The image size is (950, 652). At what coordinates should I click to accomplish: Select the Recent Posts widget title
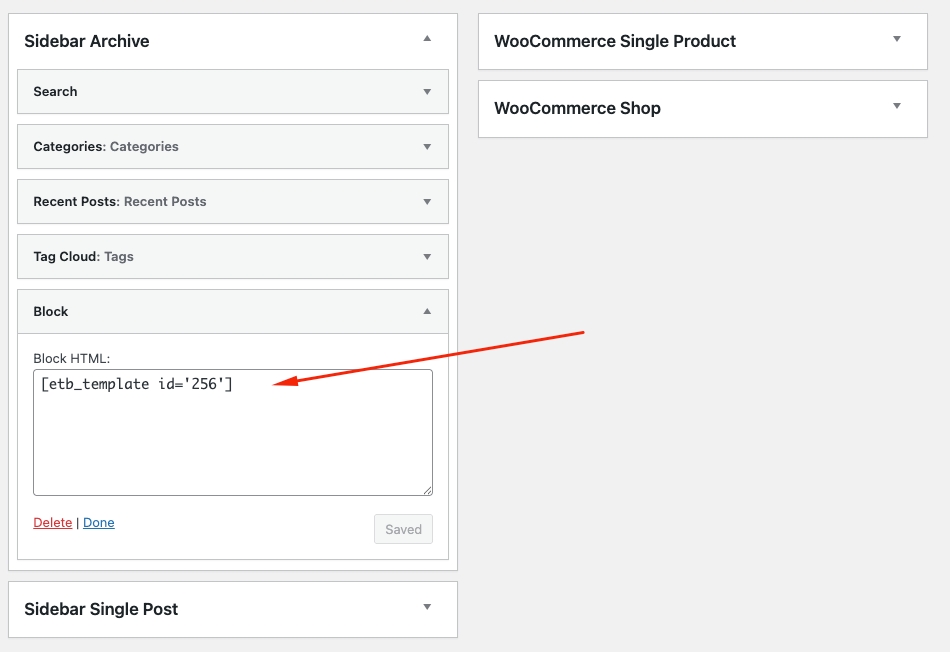[120, 201]
